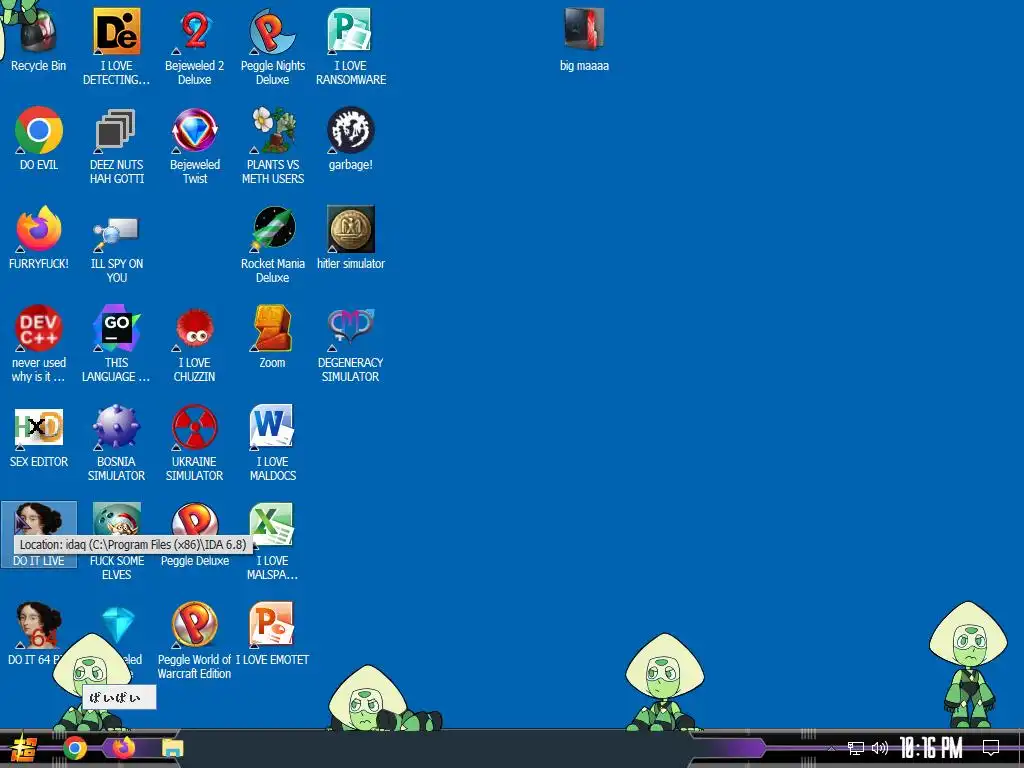This screenshot has width=1024, height=768.
Task: Launch Peggle Deluxe shortcut
Action: click(195, 534)
